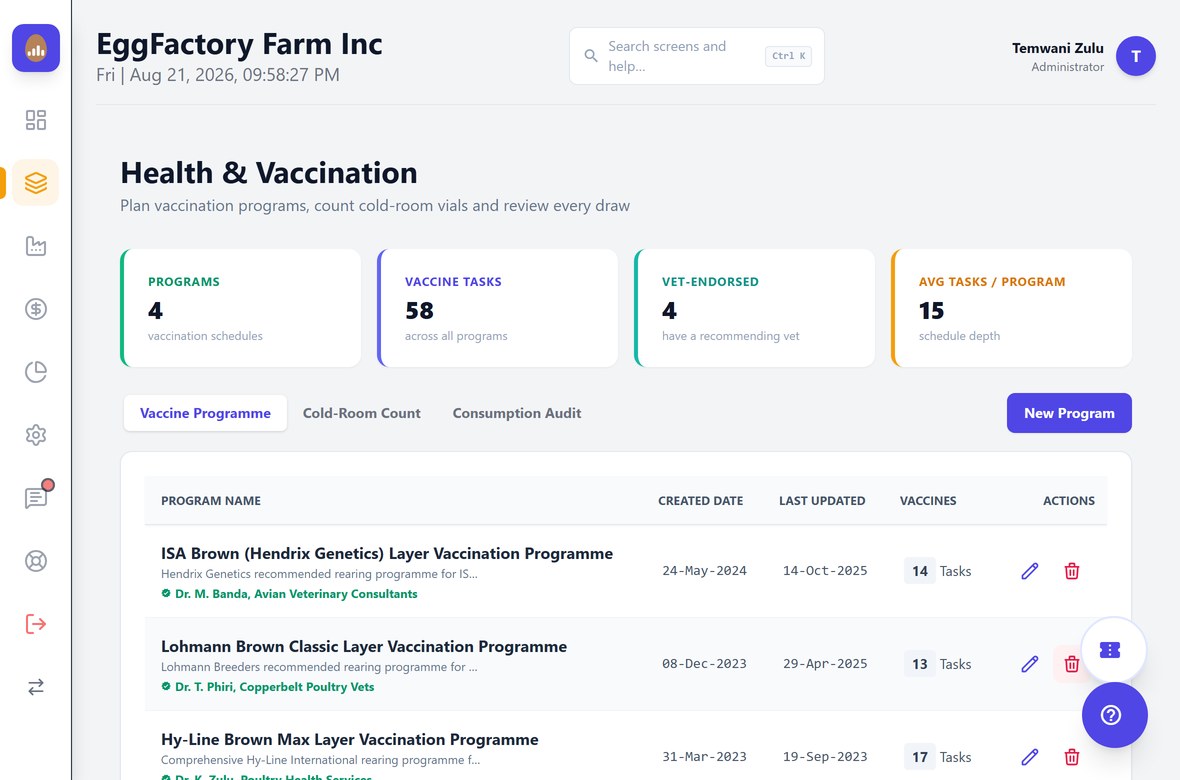Open the Vaccine Tasks summary card
The width and height of the screenshot is (1180, 780).
pyautogui.click(x=497, y=308)
